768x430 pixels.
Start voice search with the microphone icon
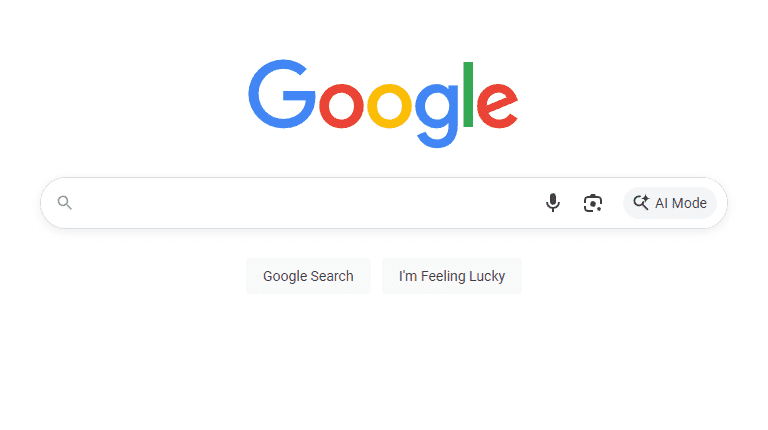click(x=552, y=202)
